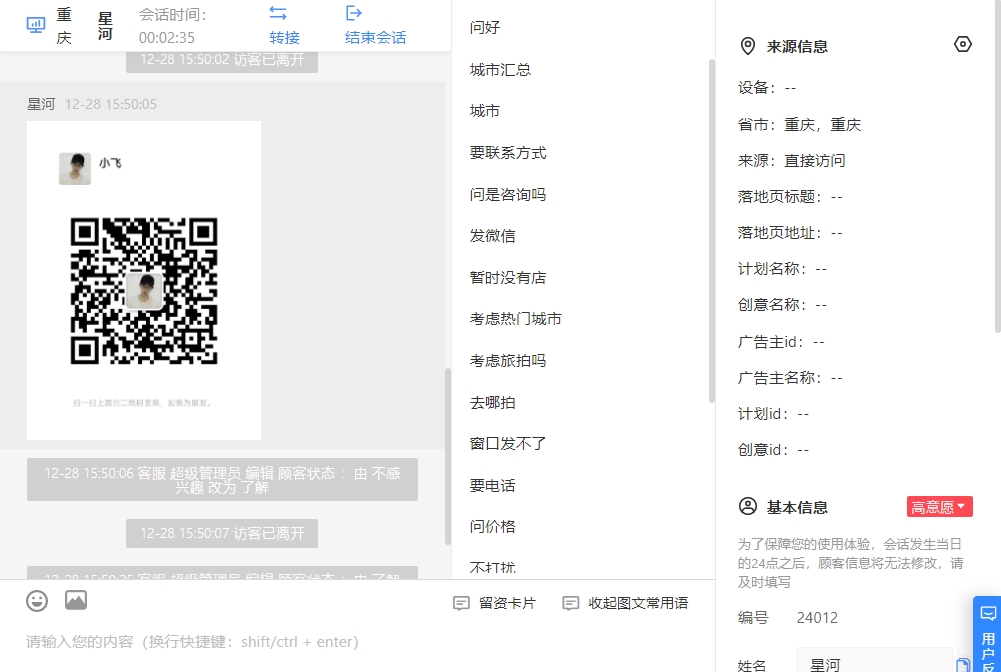This screenshot has width=1001, height=672.
Task: Select quick reply 暂时没有店
Action: coord(508,278)
